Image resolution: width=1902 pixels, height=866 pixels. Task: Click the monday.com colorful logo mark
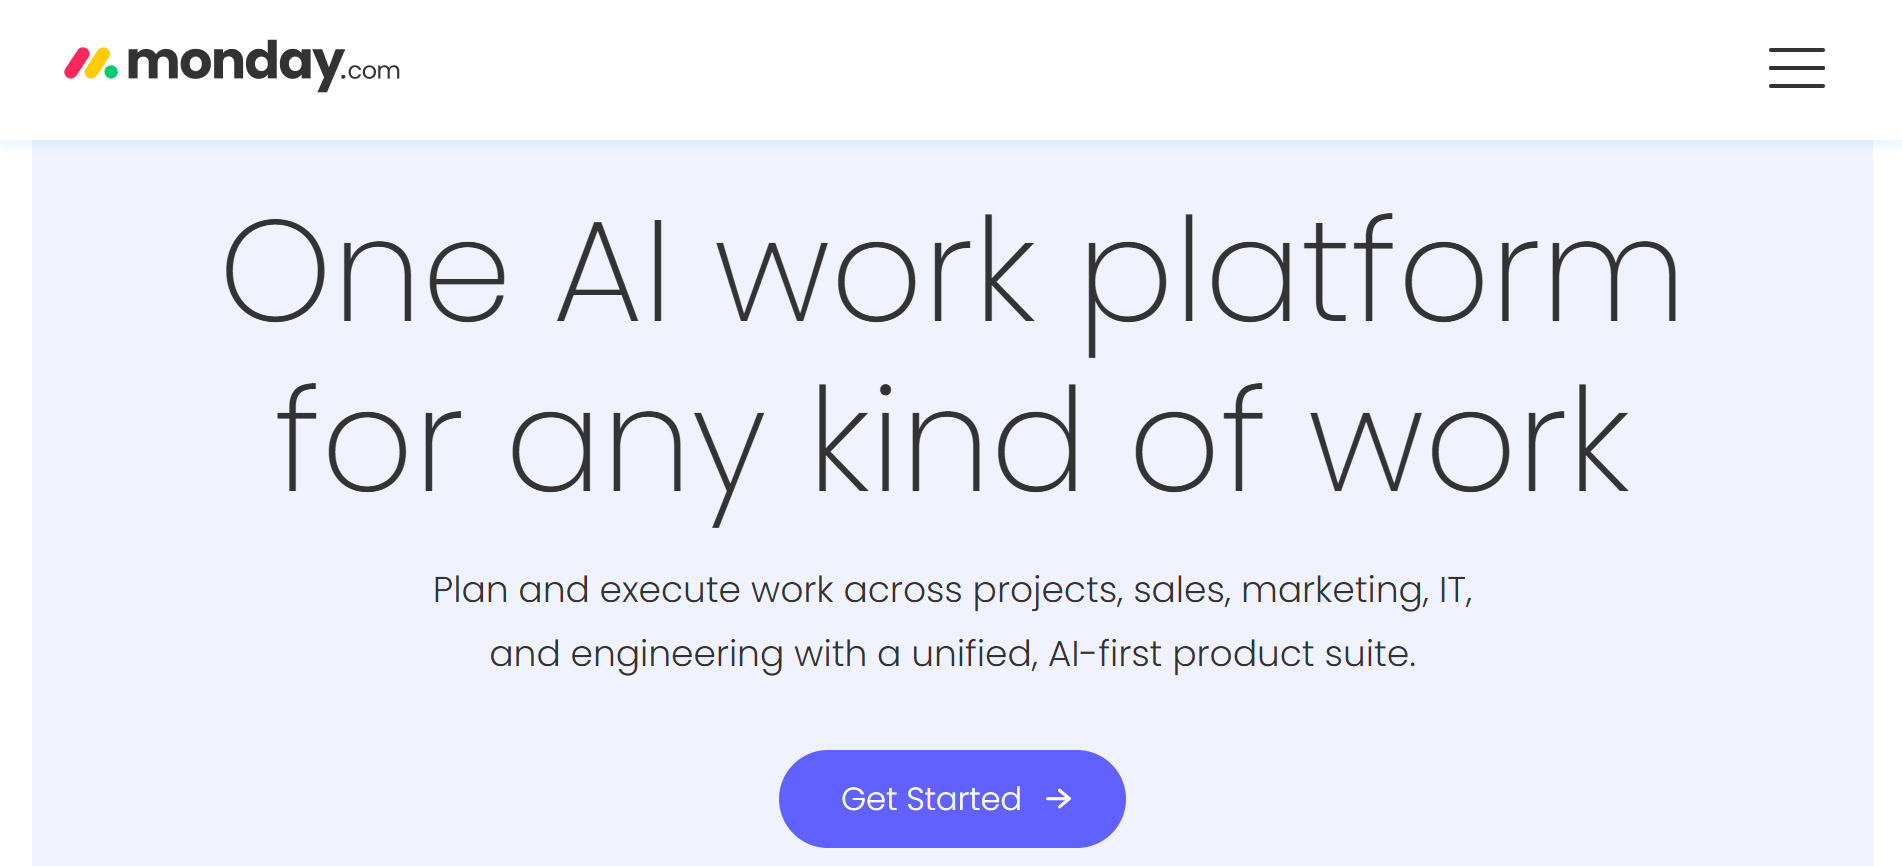[x=91, y=64]
